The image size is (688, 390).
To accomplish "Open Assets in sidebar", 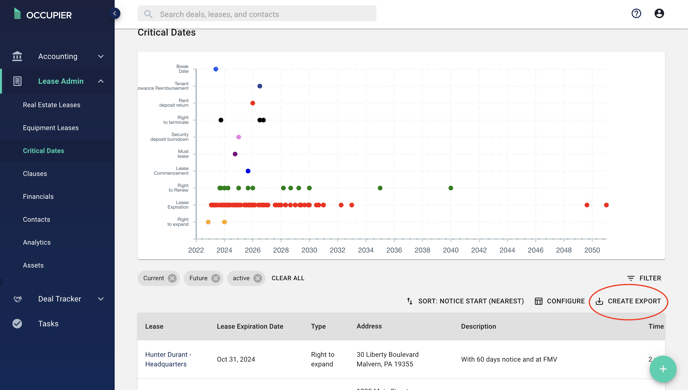I will [x=33, y=265].
